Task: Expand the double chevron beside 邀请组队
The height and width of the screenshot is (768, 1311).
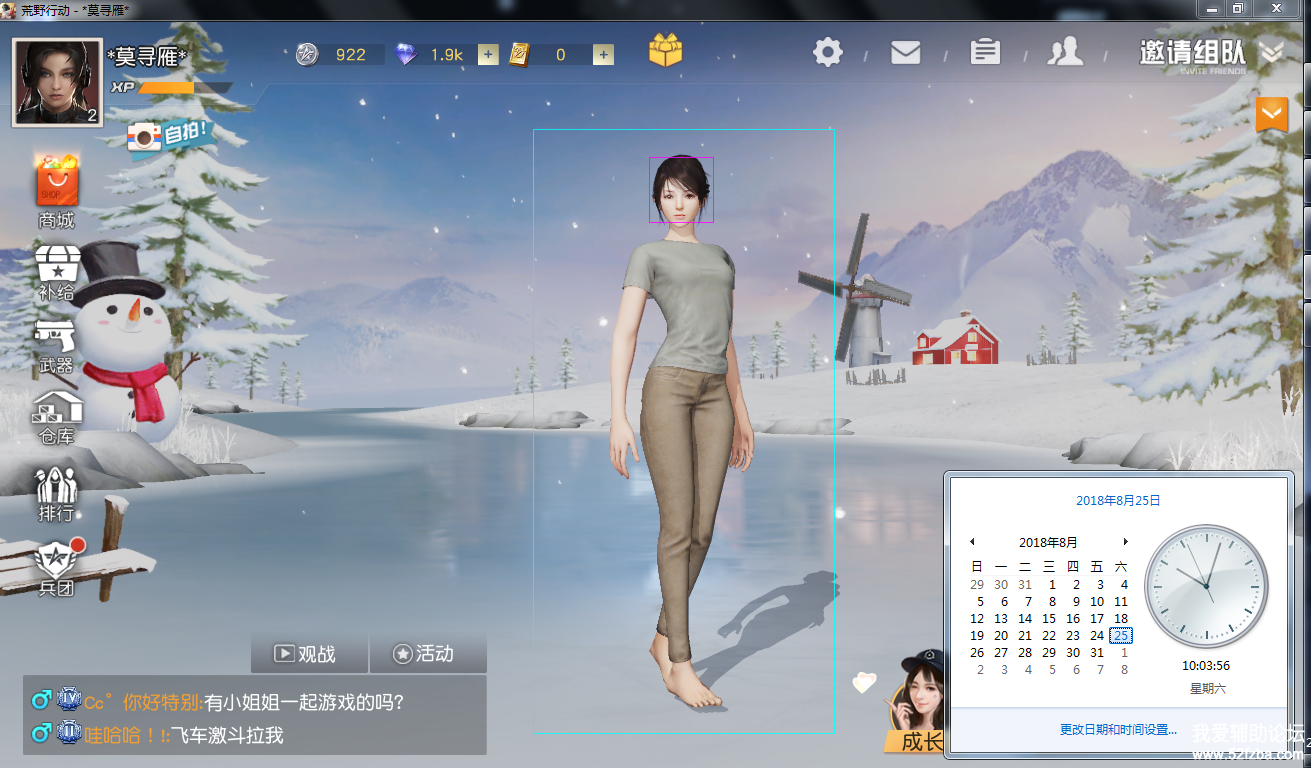Action: click(x=1271, y=52)
